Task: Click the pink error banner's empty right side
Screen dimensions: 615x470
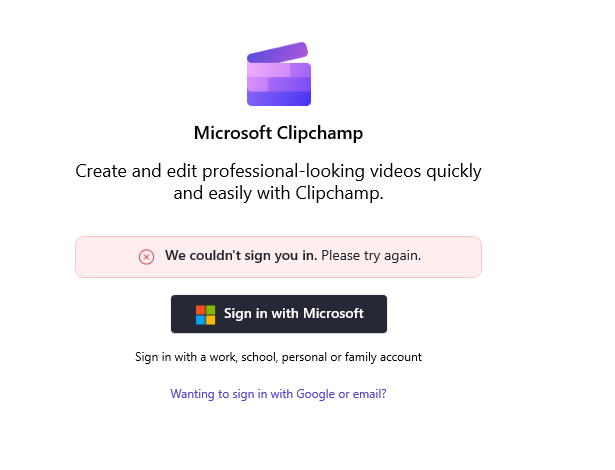Action: point(451,257)
